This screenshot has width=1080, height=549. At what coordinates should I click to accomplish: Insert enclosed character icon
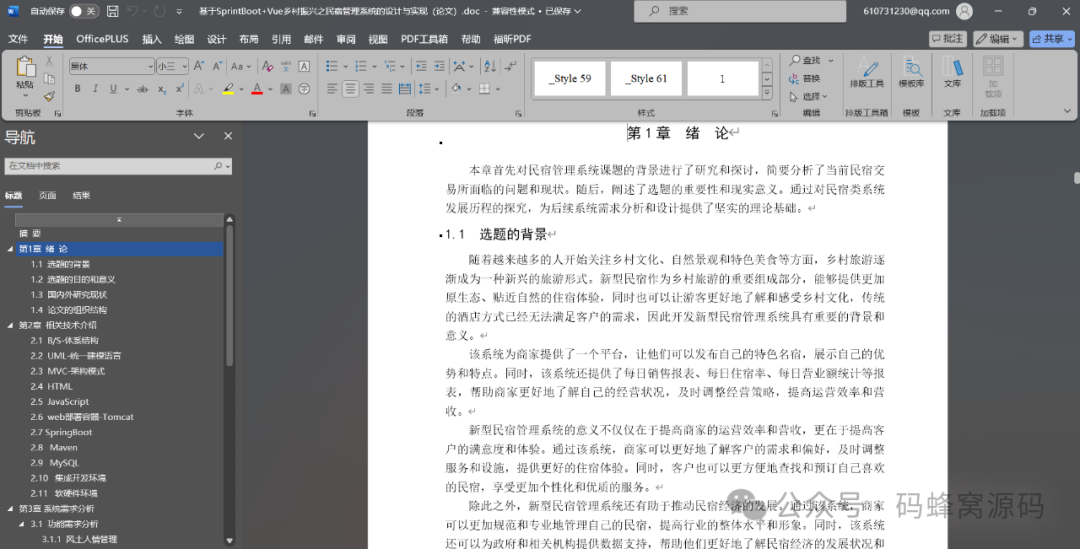[304, 89]
